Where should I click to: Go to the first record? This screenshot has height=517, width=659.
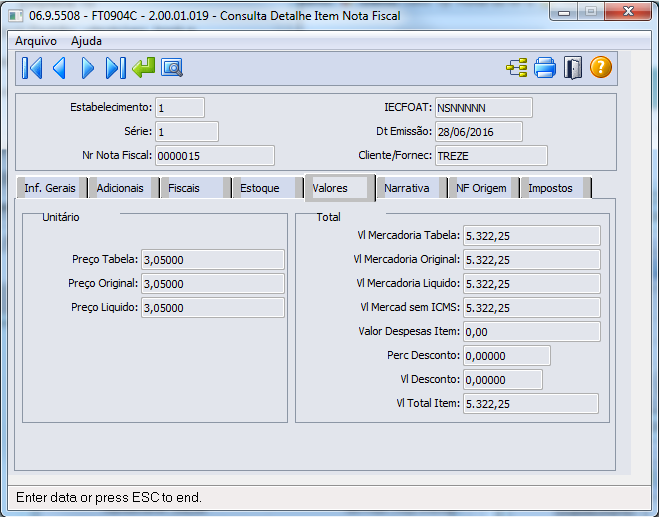tap(32, 68)
